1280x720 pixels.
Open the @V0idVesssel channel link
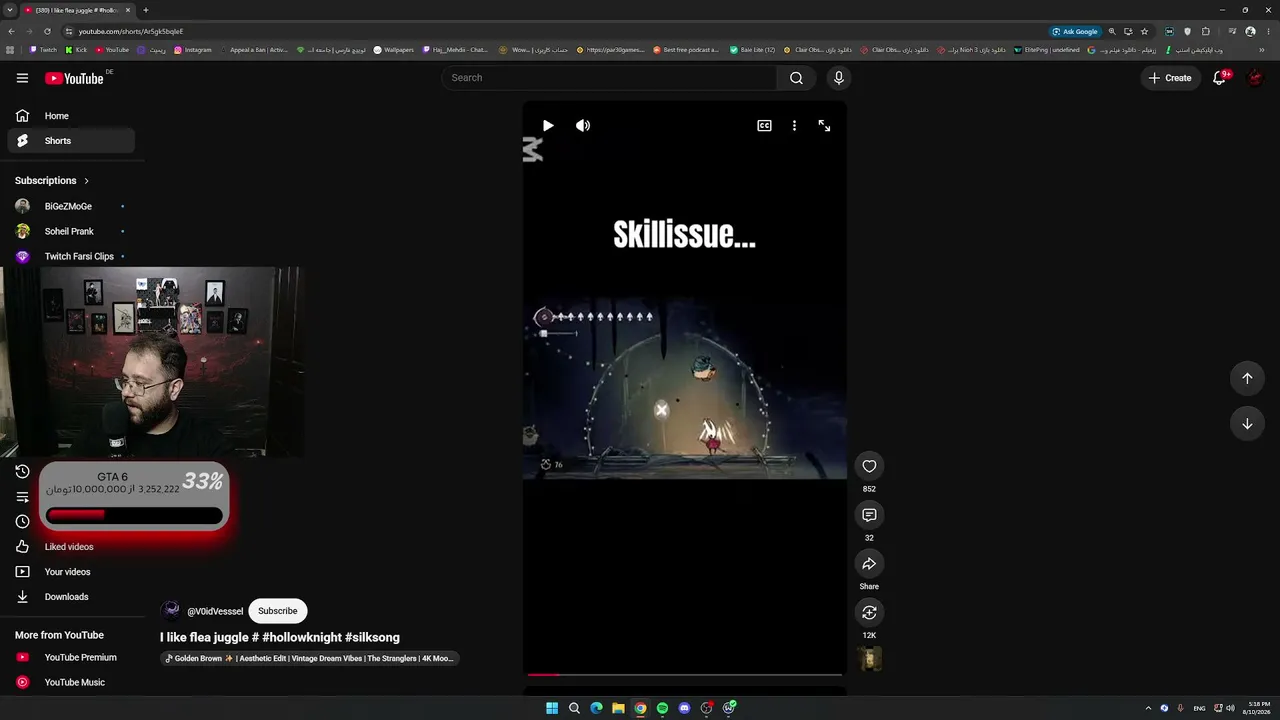(x=215, y=611)
